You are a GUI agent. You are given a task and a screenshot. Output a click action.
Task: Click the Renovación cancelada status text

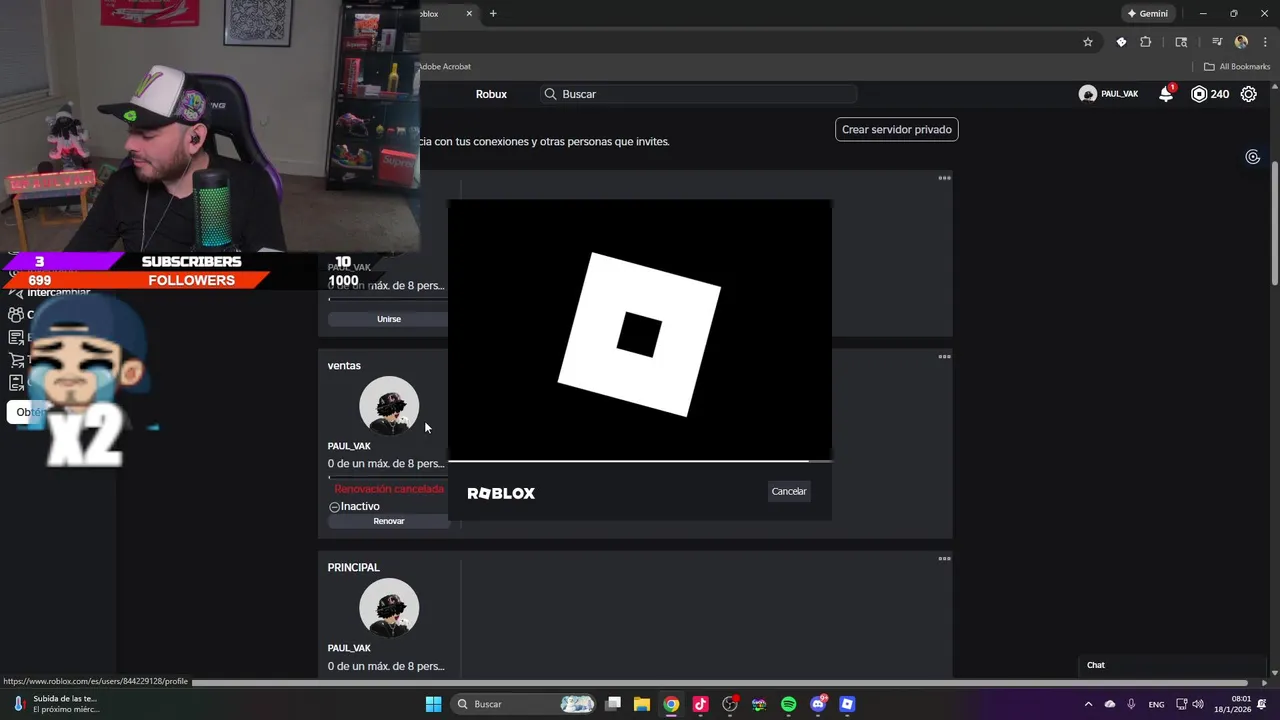[389, 489]
